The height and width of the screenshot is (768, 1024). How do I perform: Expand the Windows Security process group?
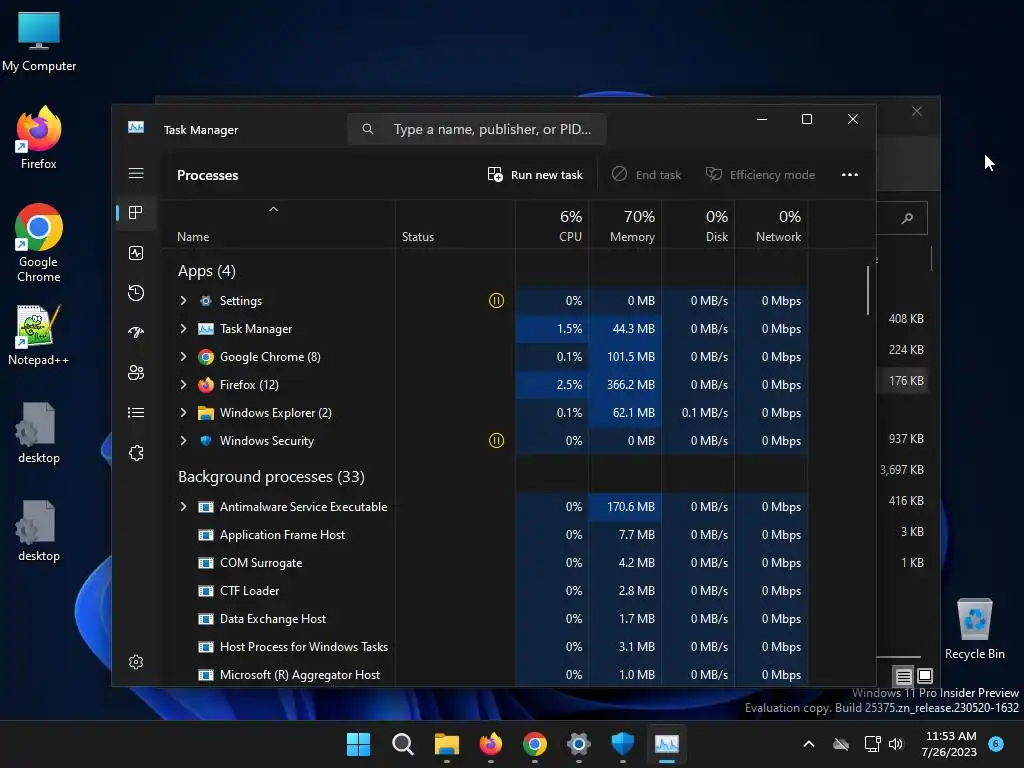coord(184,441)
